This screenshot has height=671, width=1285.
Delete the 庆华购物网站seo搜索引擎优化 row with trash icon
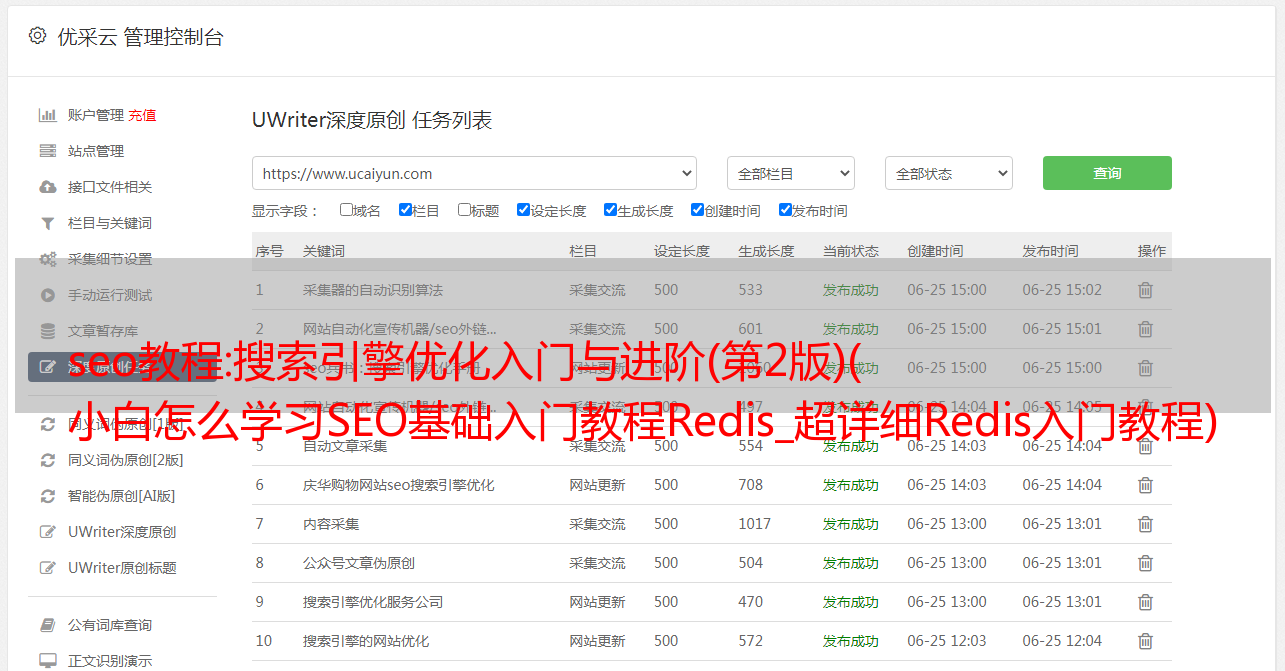[1145, 485]
